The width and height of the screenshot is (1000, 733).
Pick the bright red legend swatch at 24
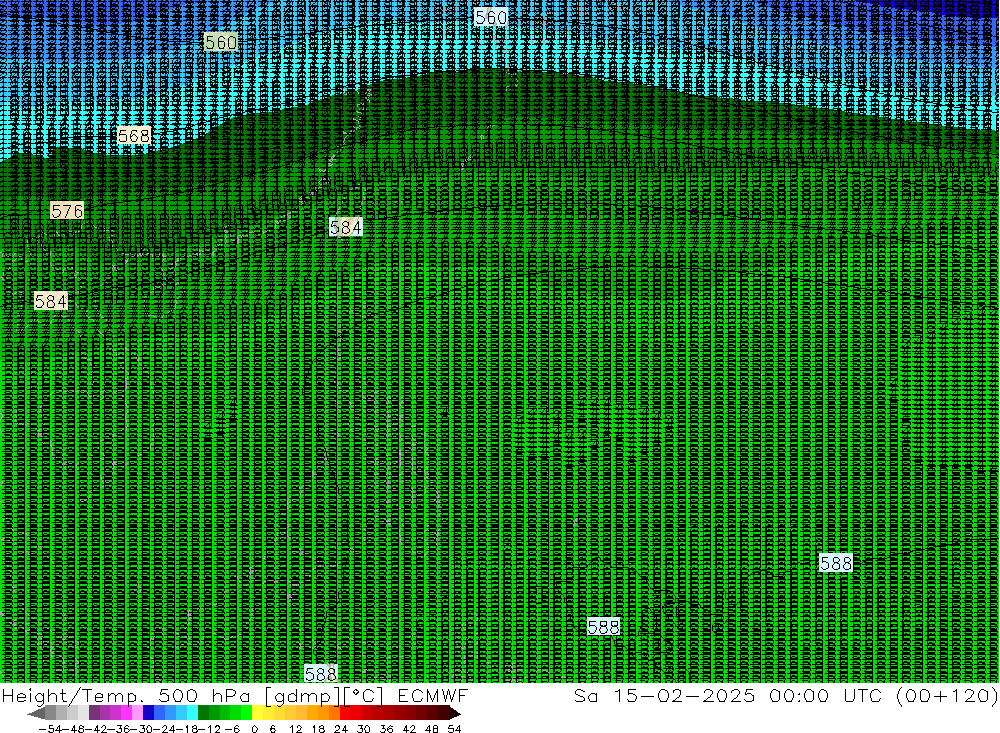click(344, 713)
